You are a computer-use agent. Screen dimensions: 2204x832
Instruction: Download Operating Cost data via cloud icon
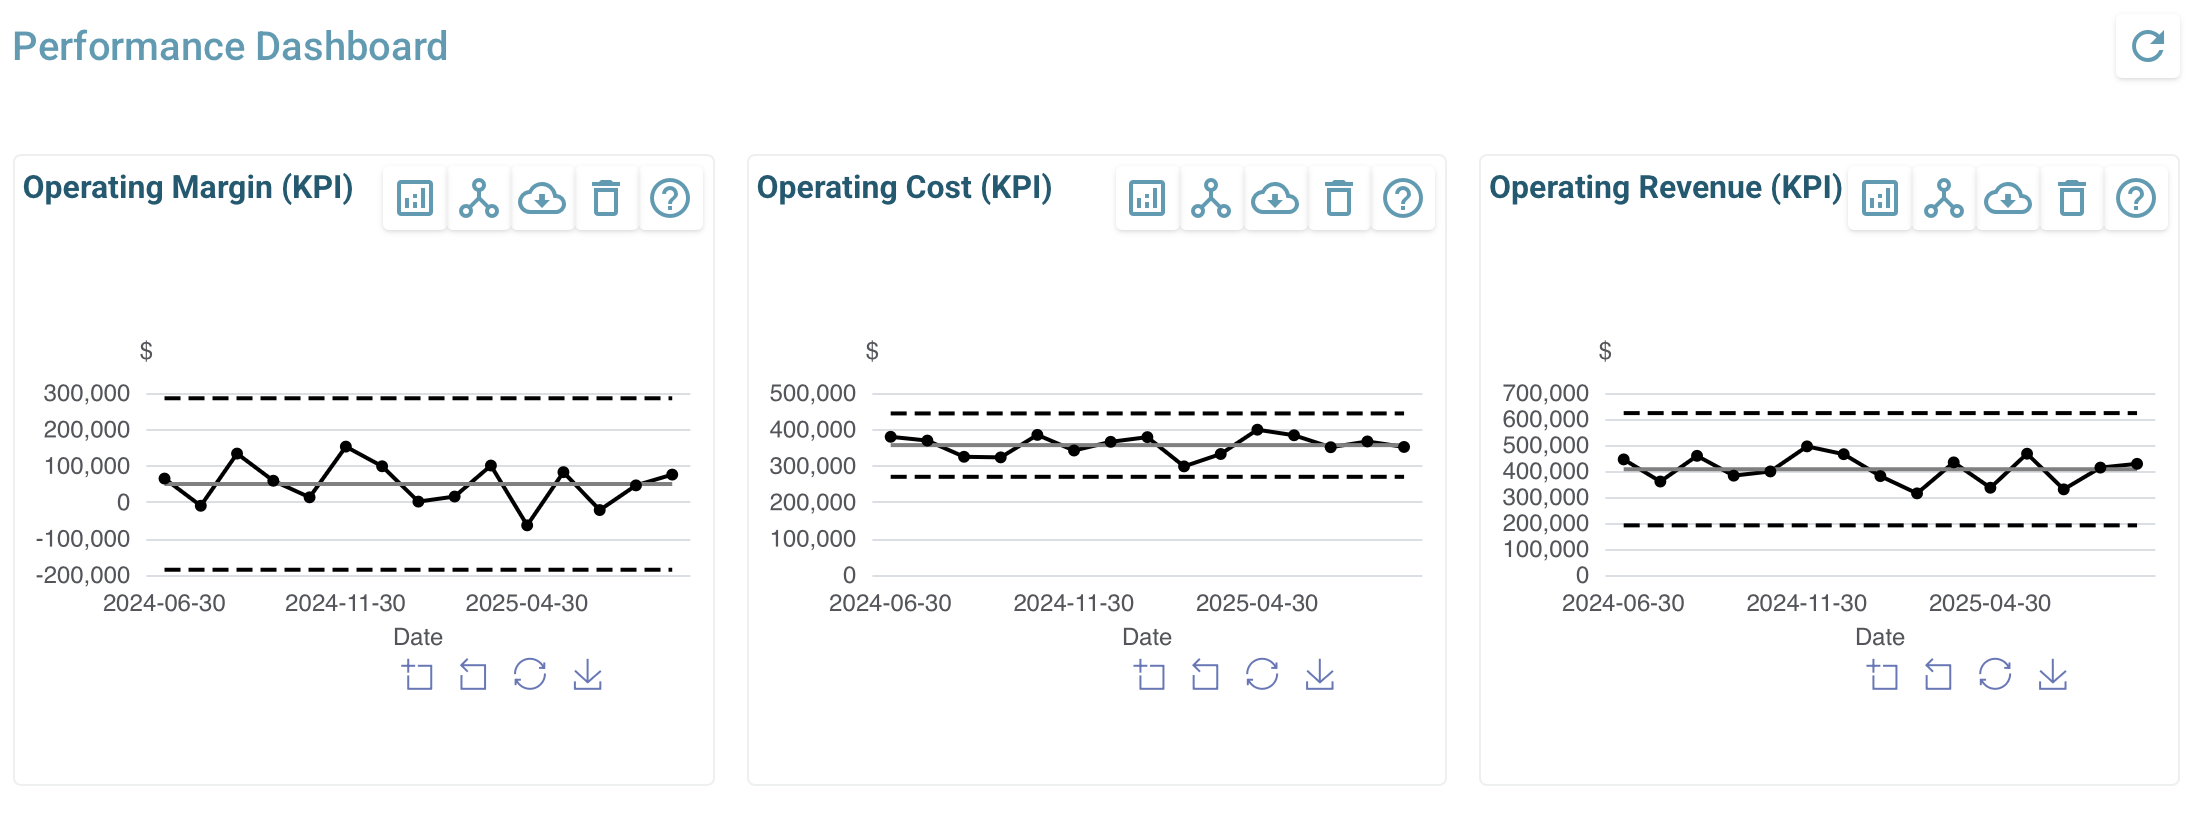point(1275,198)
